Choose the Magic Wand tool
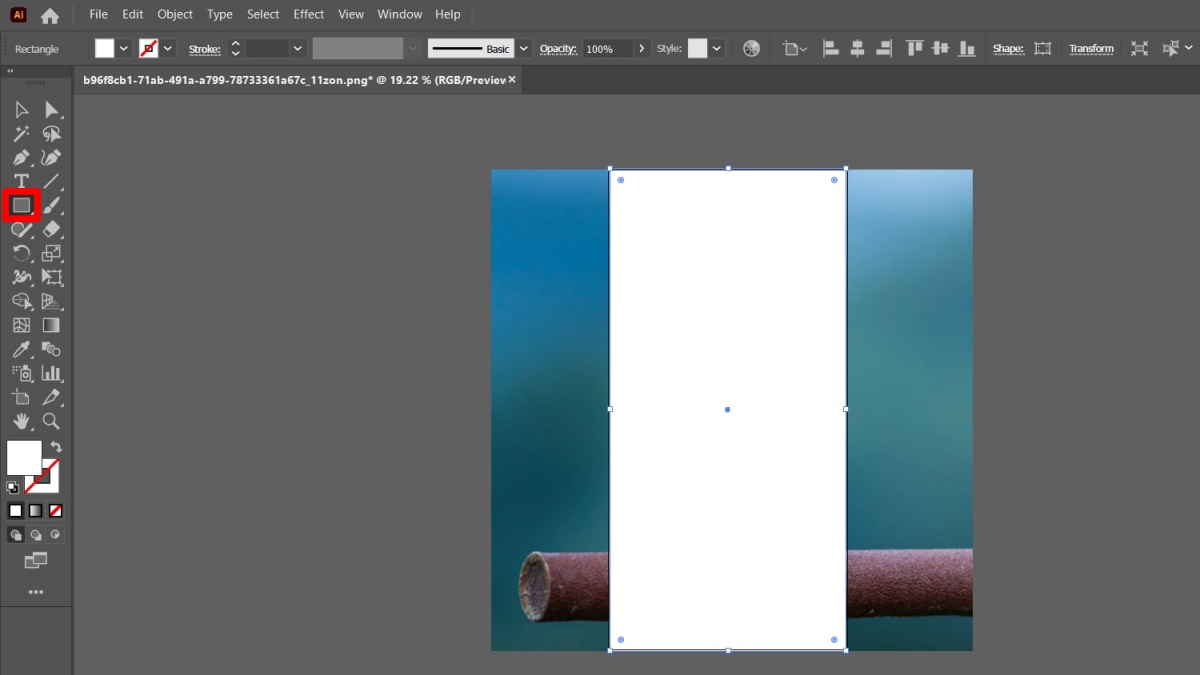The image size is (1200, 675). (21, 134)
